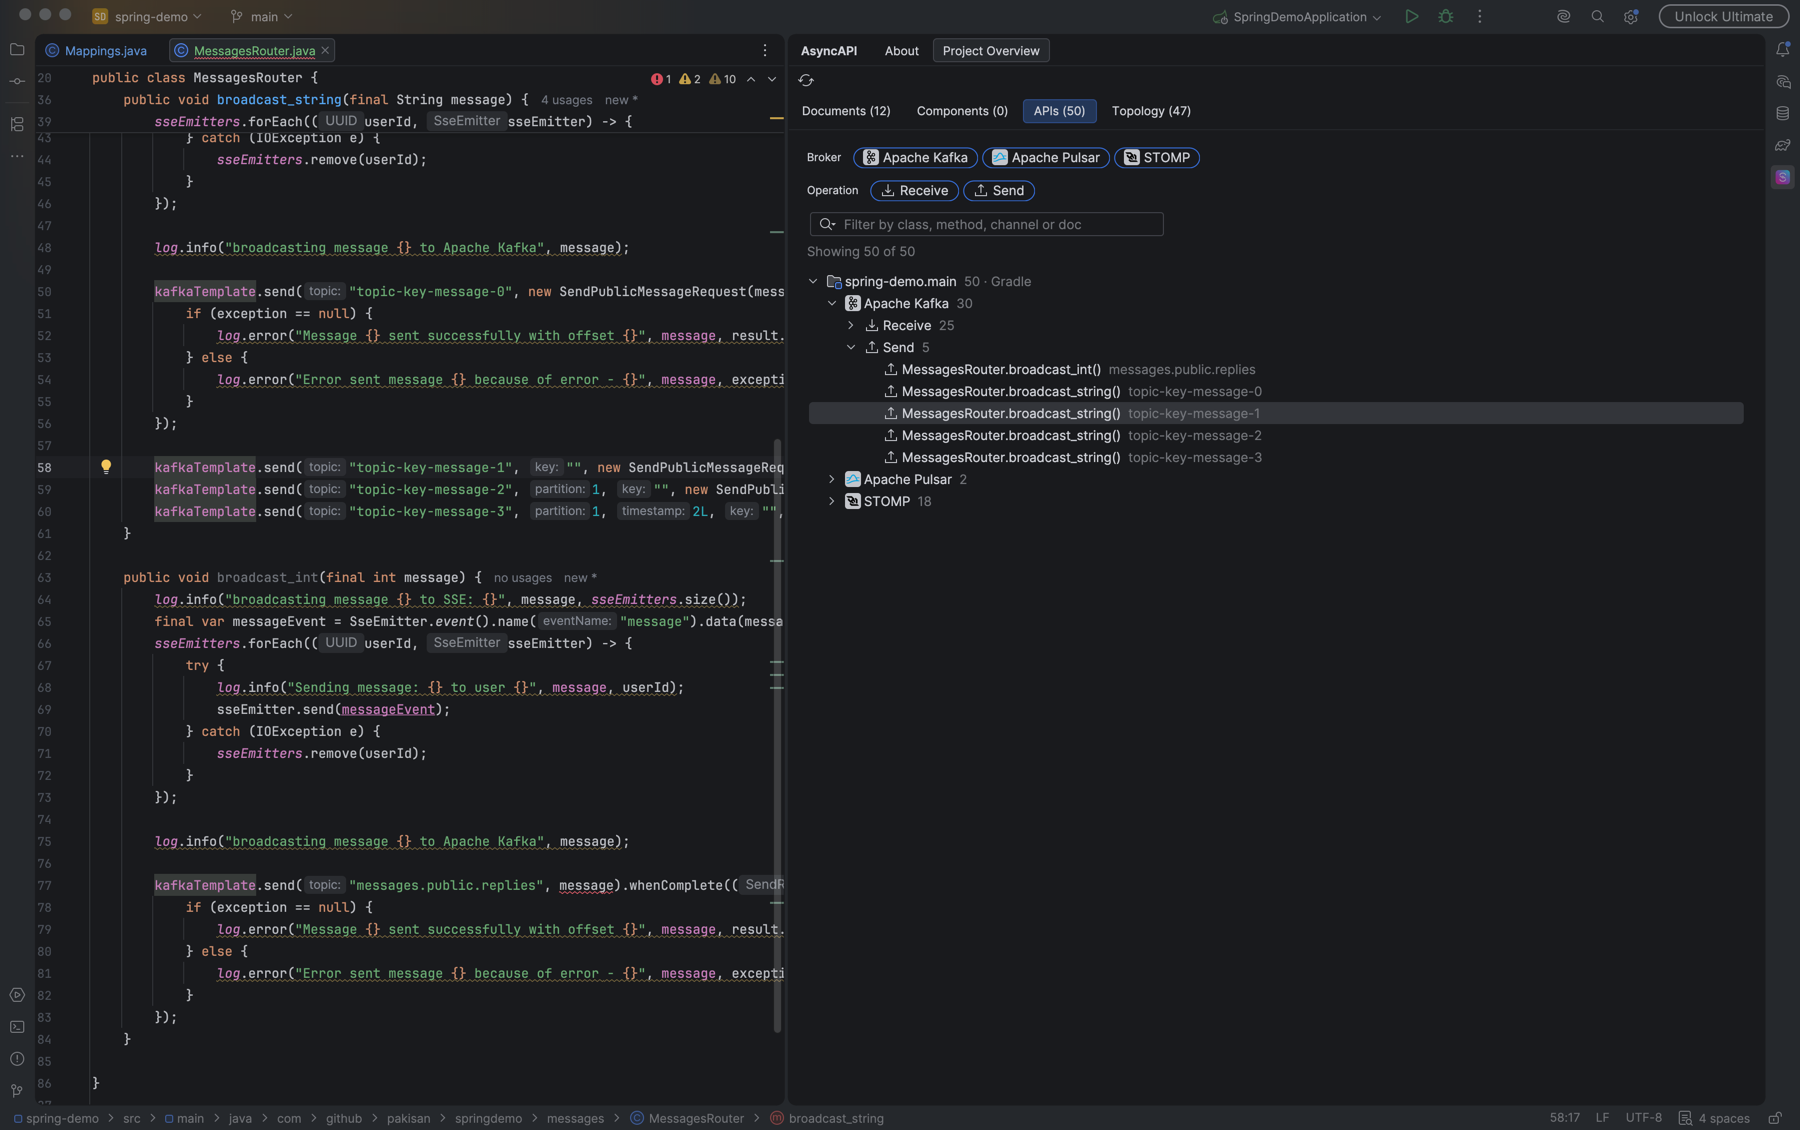Viewport: 1800px width, 1130px height.
Task: Click the lightbulb quick-fix icon on line 58
Action: (106, 467)
